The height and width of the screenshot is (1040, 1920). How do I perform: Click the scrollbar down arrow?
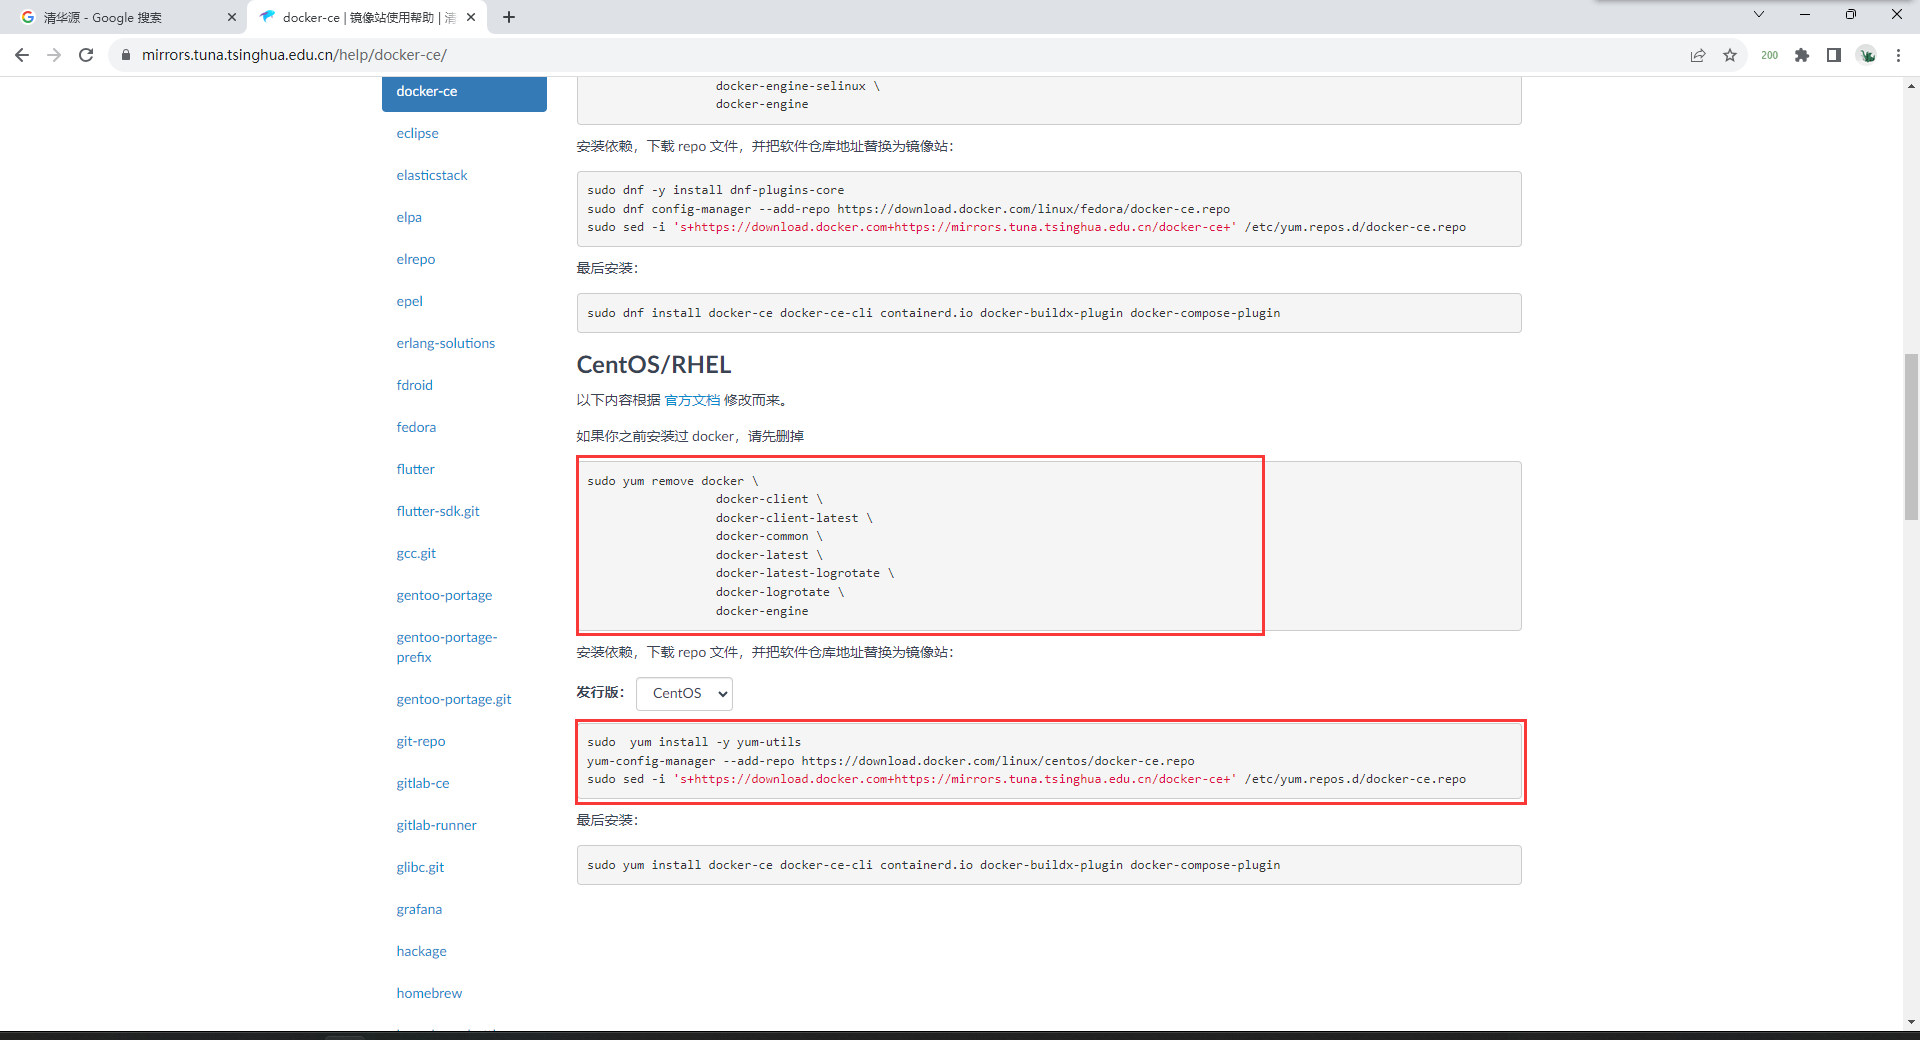pyautogui.click(x=1911, y=1022)
